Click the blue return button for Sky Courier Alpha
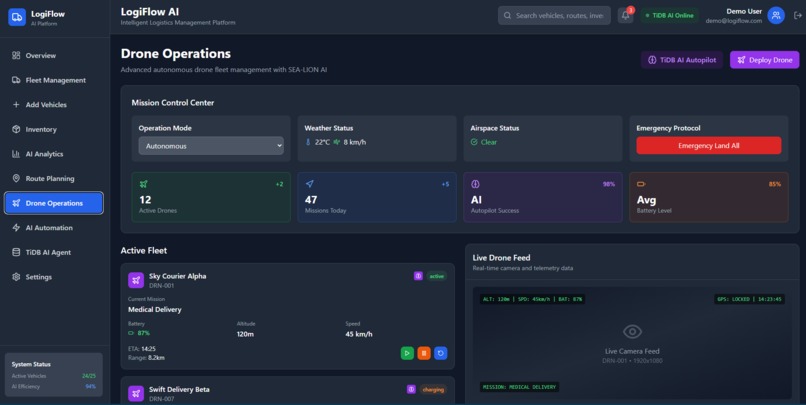The width and height of the screenshot is (806, 405). pyautogui.click(x=441, y=353)
